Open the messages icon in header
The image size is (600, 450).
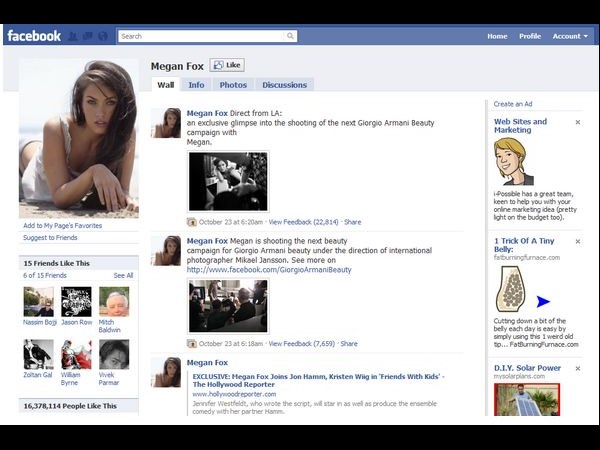tap(88, 36)
